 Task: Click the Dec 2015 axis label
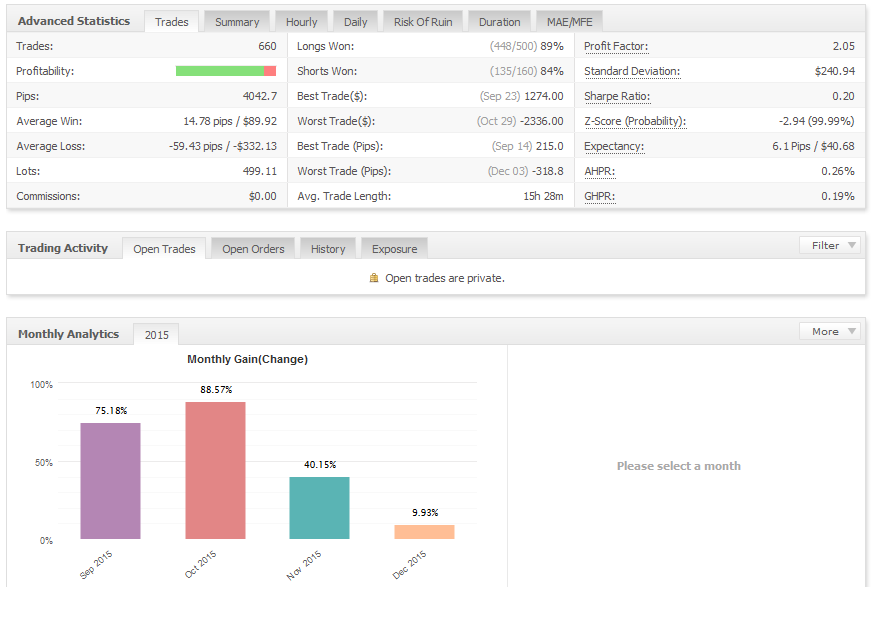coord(409,564)
